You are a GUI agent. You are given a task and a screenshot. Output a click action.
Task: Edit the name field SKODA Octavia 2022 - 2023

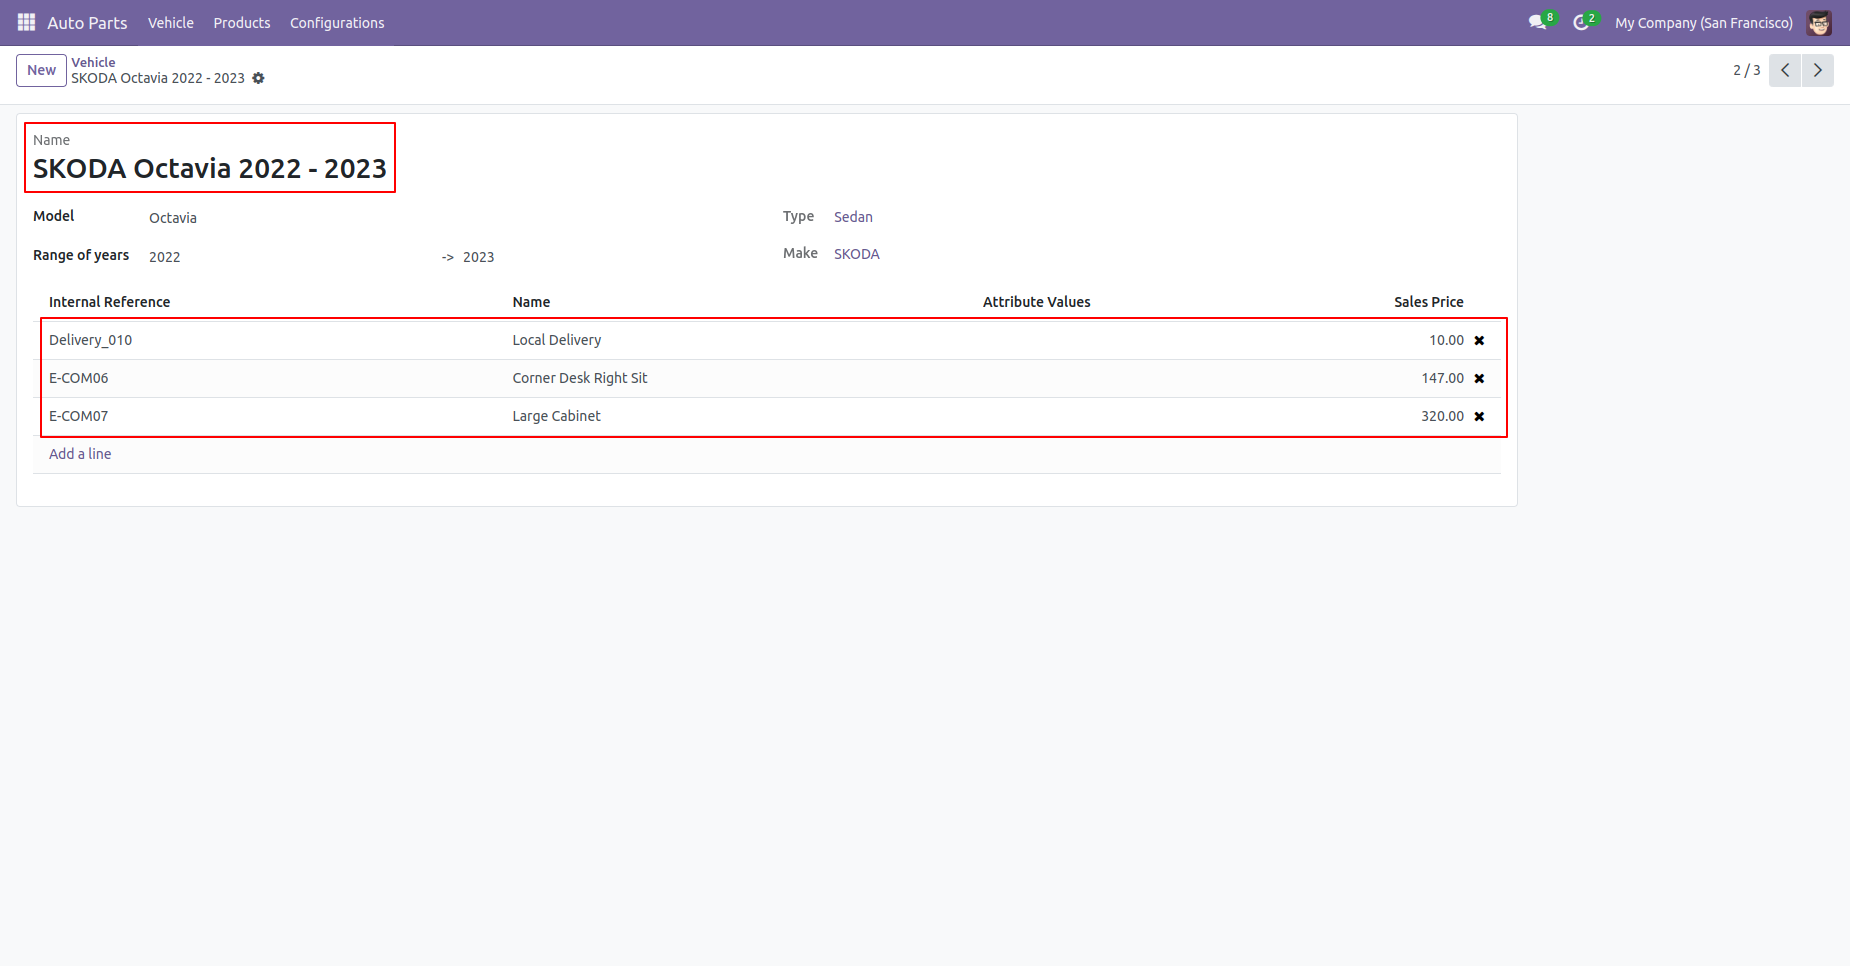tap(210, 168)
